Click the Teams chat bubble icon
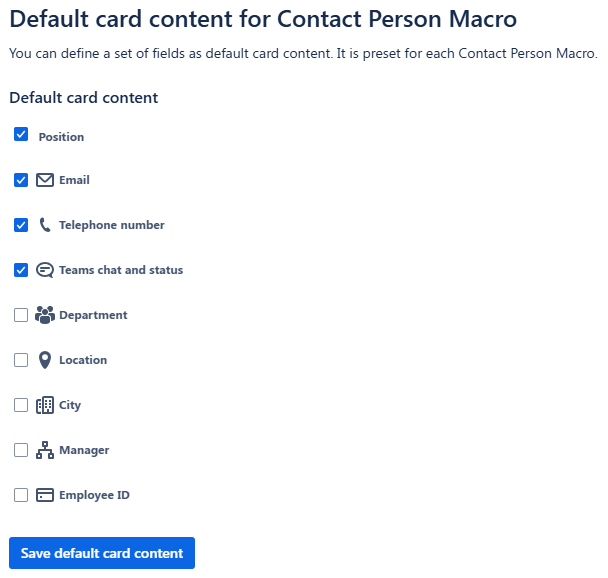 (x=44, y=270)
